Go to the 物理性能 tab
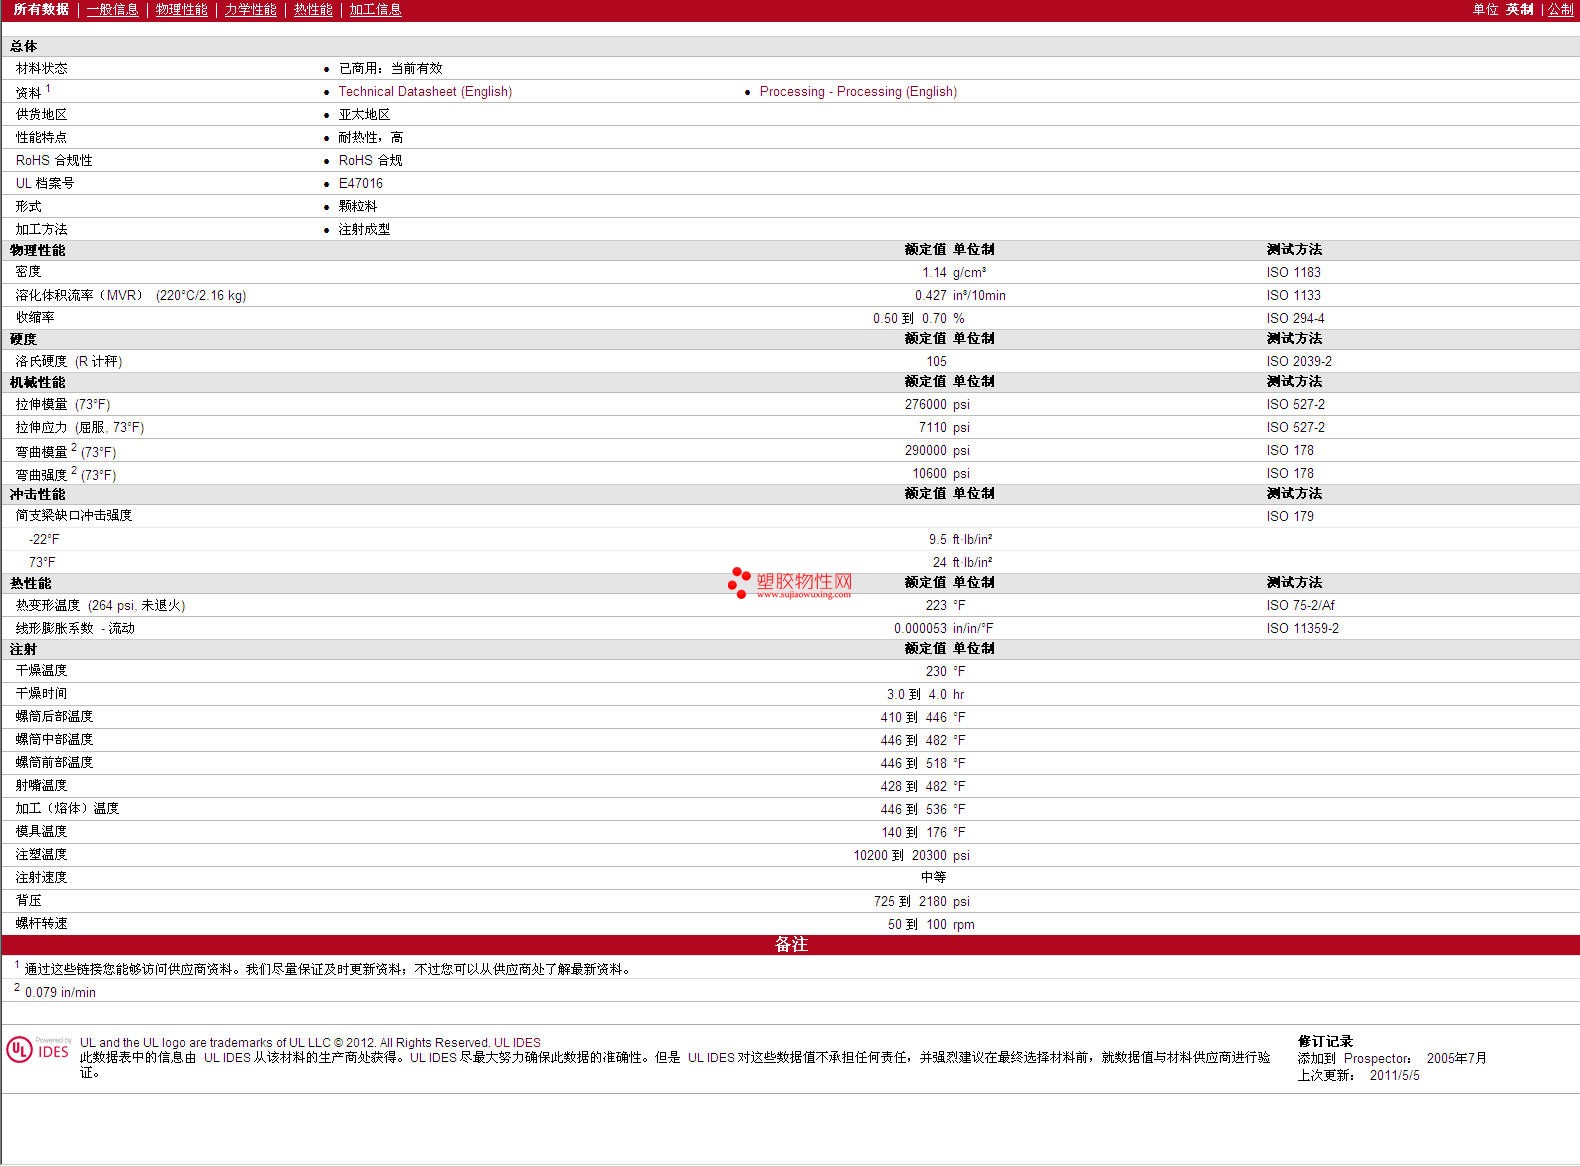Screen dimensions: 1580x1167 [x=181, y=9]
